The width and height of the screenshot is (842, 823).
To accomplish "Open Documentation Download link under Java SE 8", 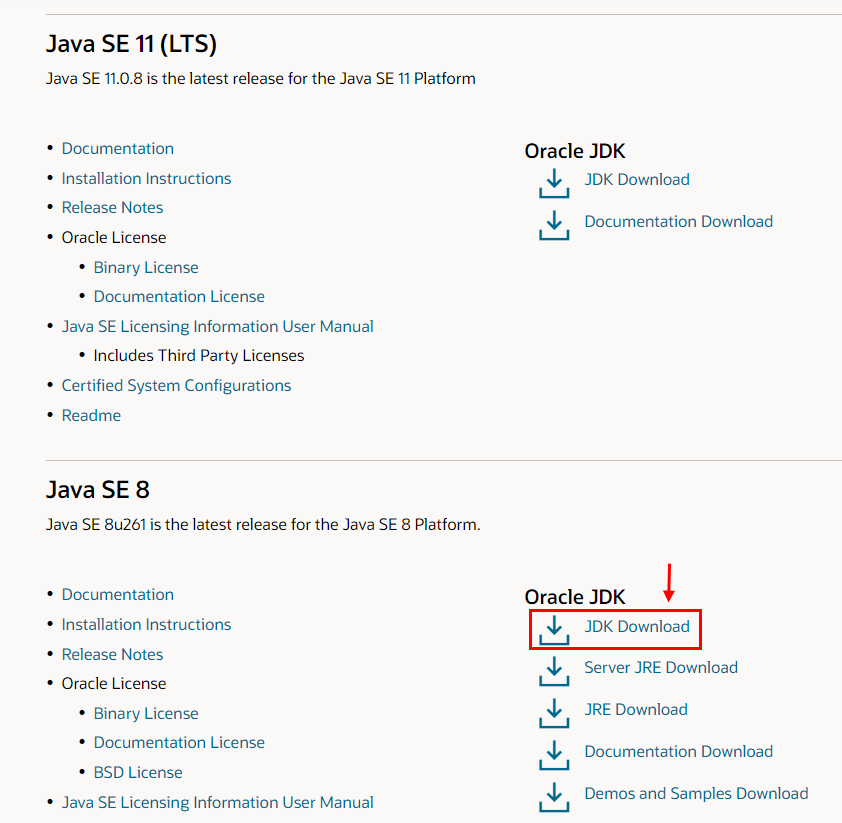I will coord(679,751).
